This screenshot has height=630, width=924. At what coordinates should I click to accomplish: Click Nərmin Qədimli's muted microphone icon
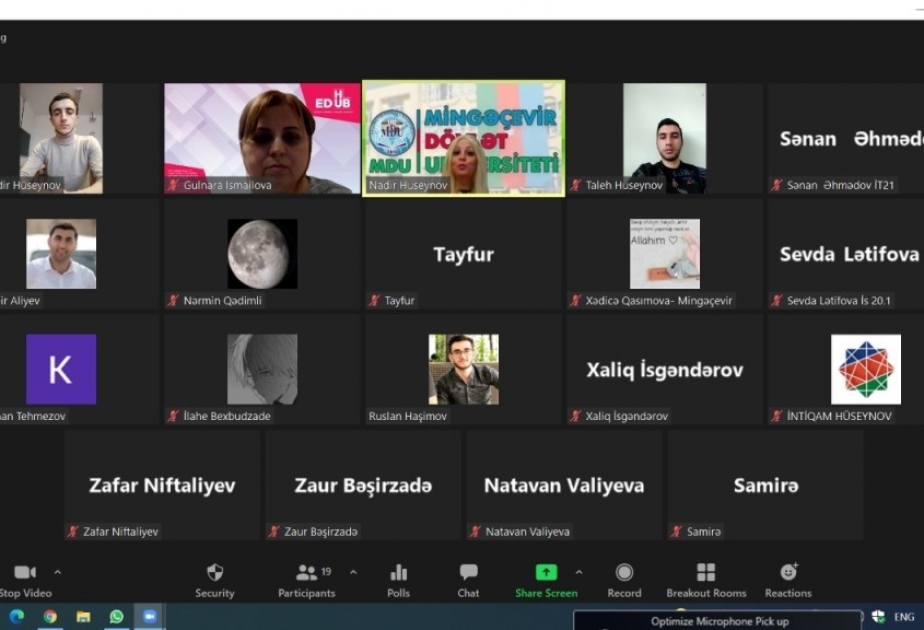pos(173,301)
